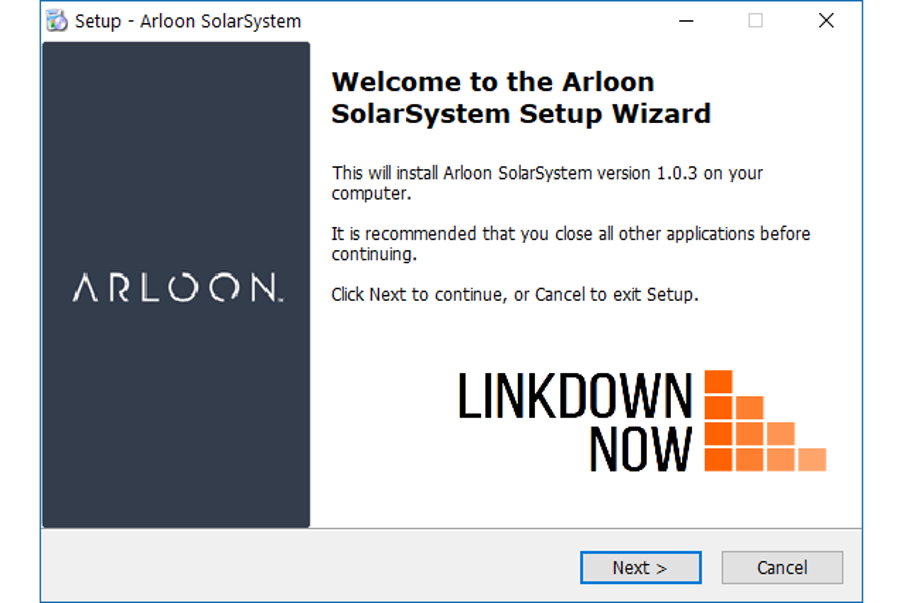Click the setup installer icon in title bar
Image resolution: width=900 pixels, height=603 pixels.
[x=58, y=21]
